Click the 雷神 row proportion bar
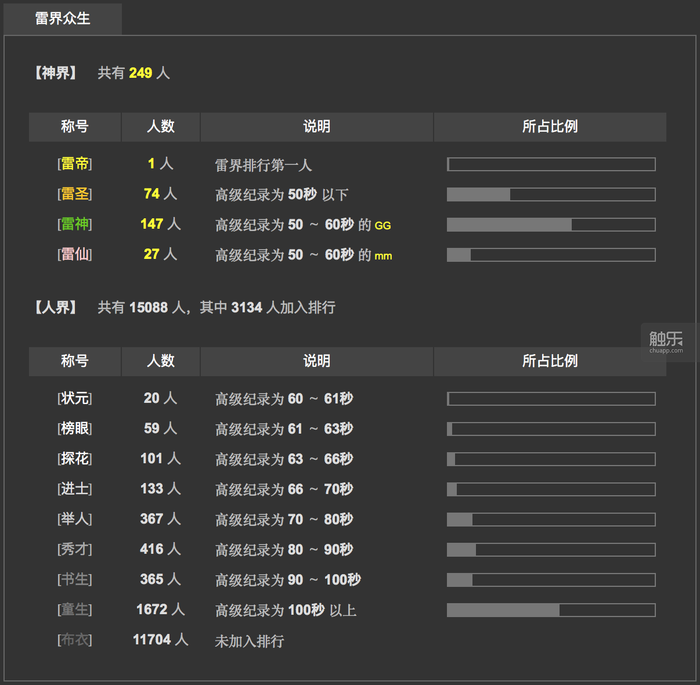 551,225
